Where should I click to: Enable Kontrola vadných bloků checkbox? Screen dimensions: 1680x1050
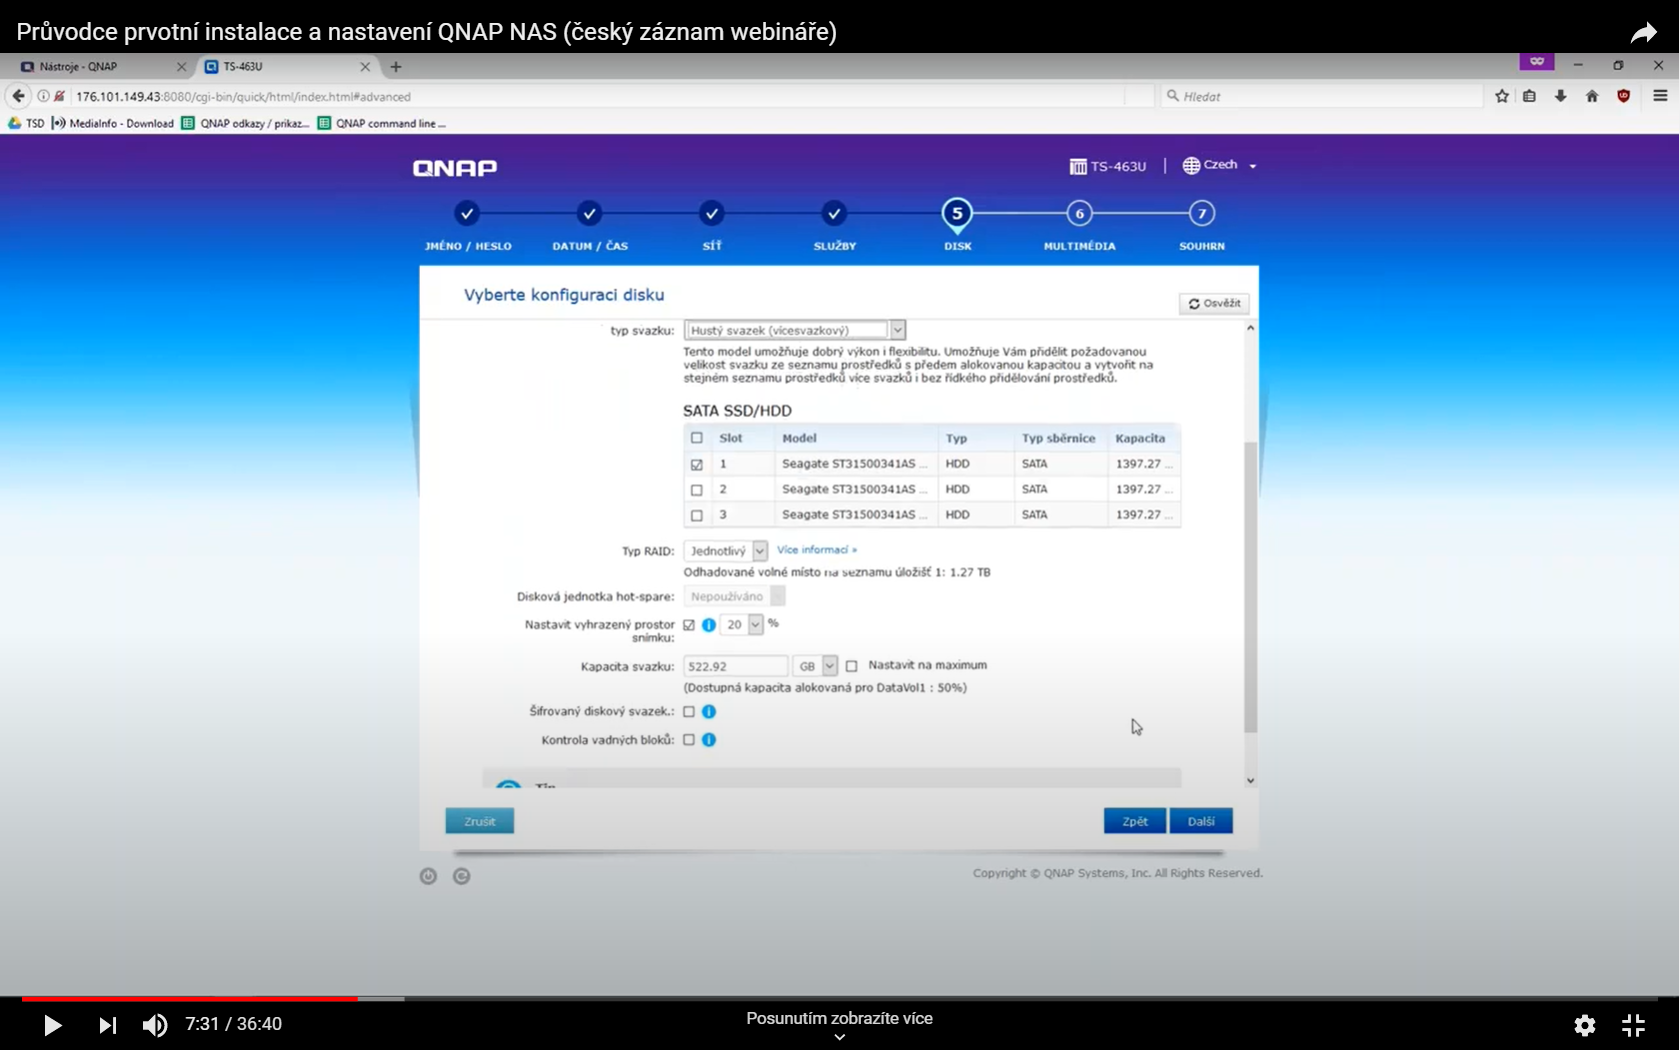coord(689,740)
